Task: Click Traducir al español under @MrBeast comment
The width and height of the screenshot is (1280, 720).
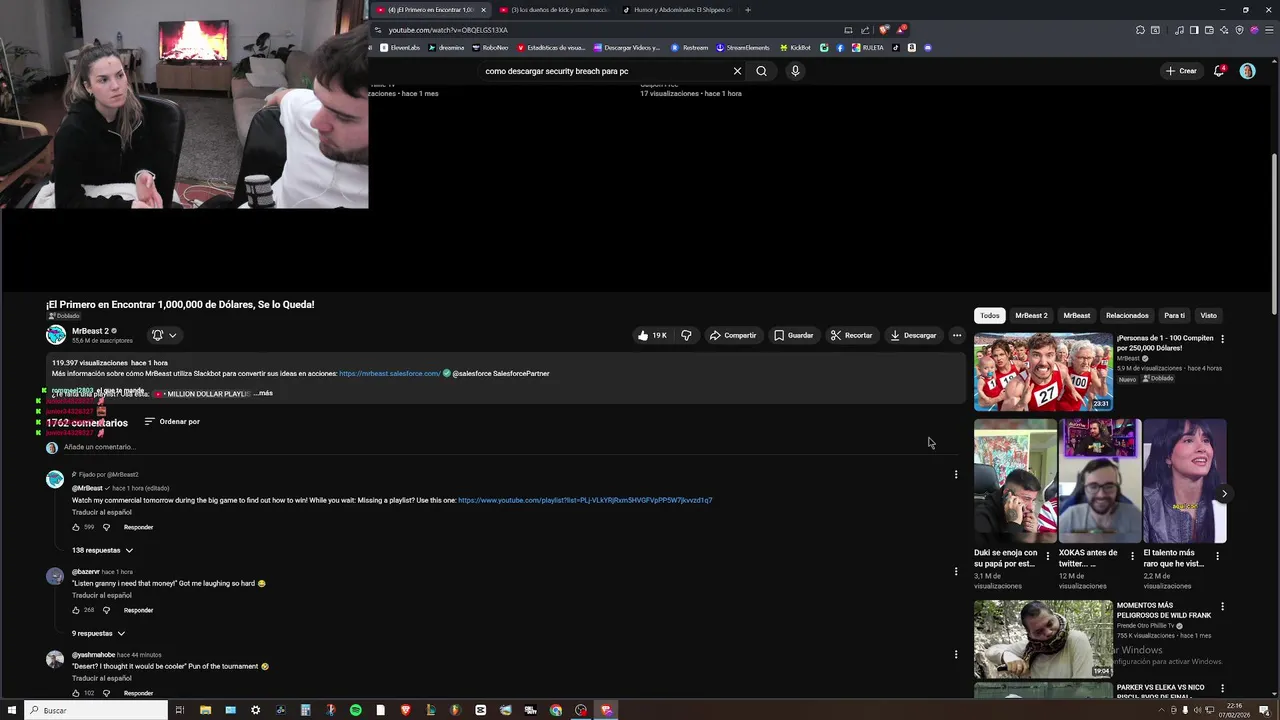Action: [101, 512]
